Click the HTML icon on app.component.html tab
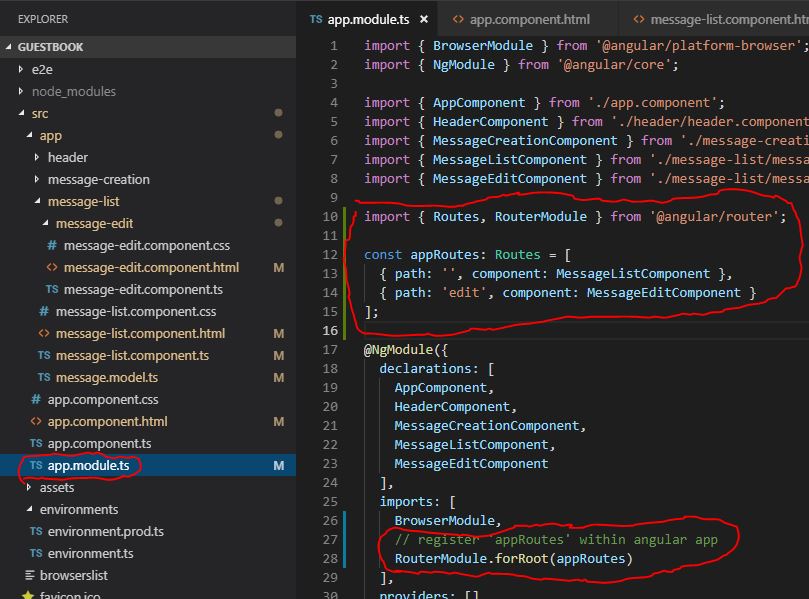Image resolution: width=809 pixels, height=599 pixels. pos(457,20)
